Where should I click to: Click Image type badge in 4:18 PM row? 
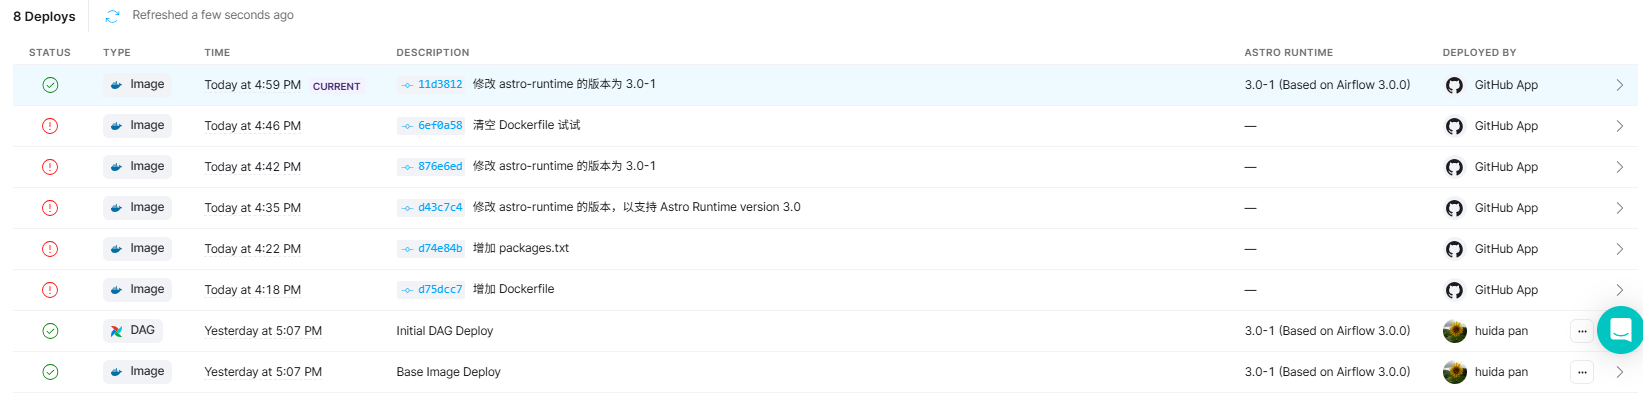coord(137,290)
